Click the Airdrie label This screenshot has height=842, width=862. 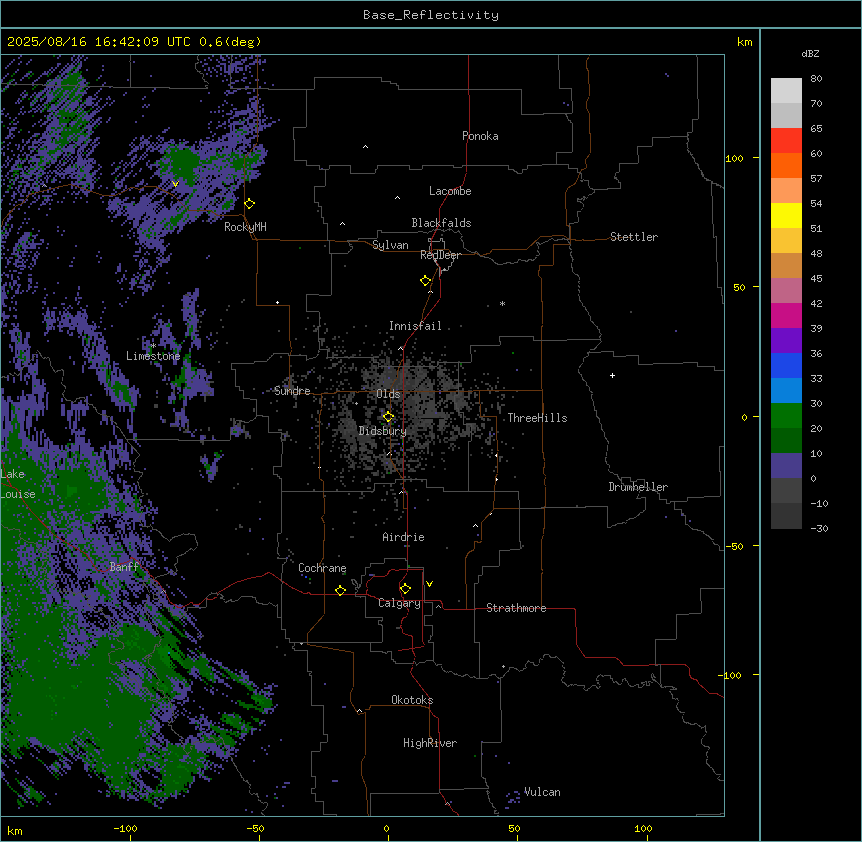click(404, 537)
